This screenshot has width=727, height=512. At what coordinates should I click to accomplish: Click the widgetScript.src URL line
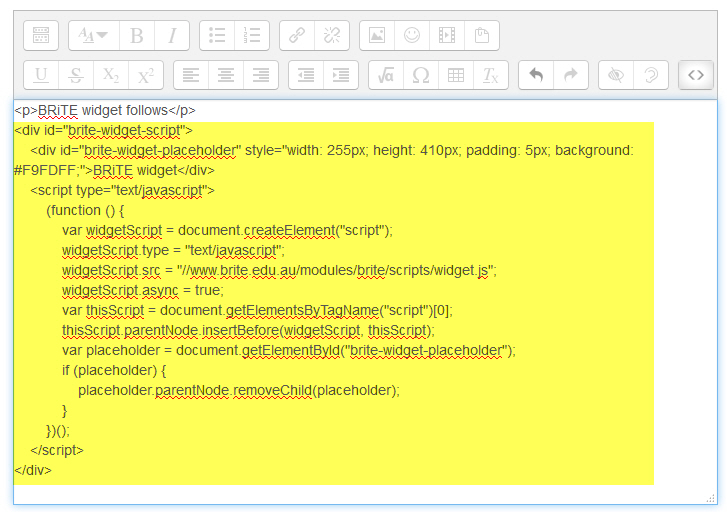coord(279,270)
